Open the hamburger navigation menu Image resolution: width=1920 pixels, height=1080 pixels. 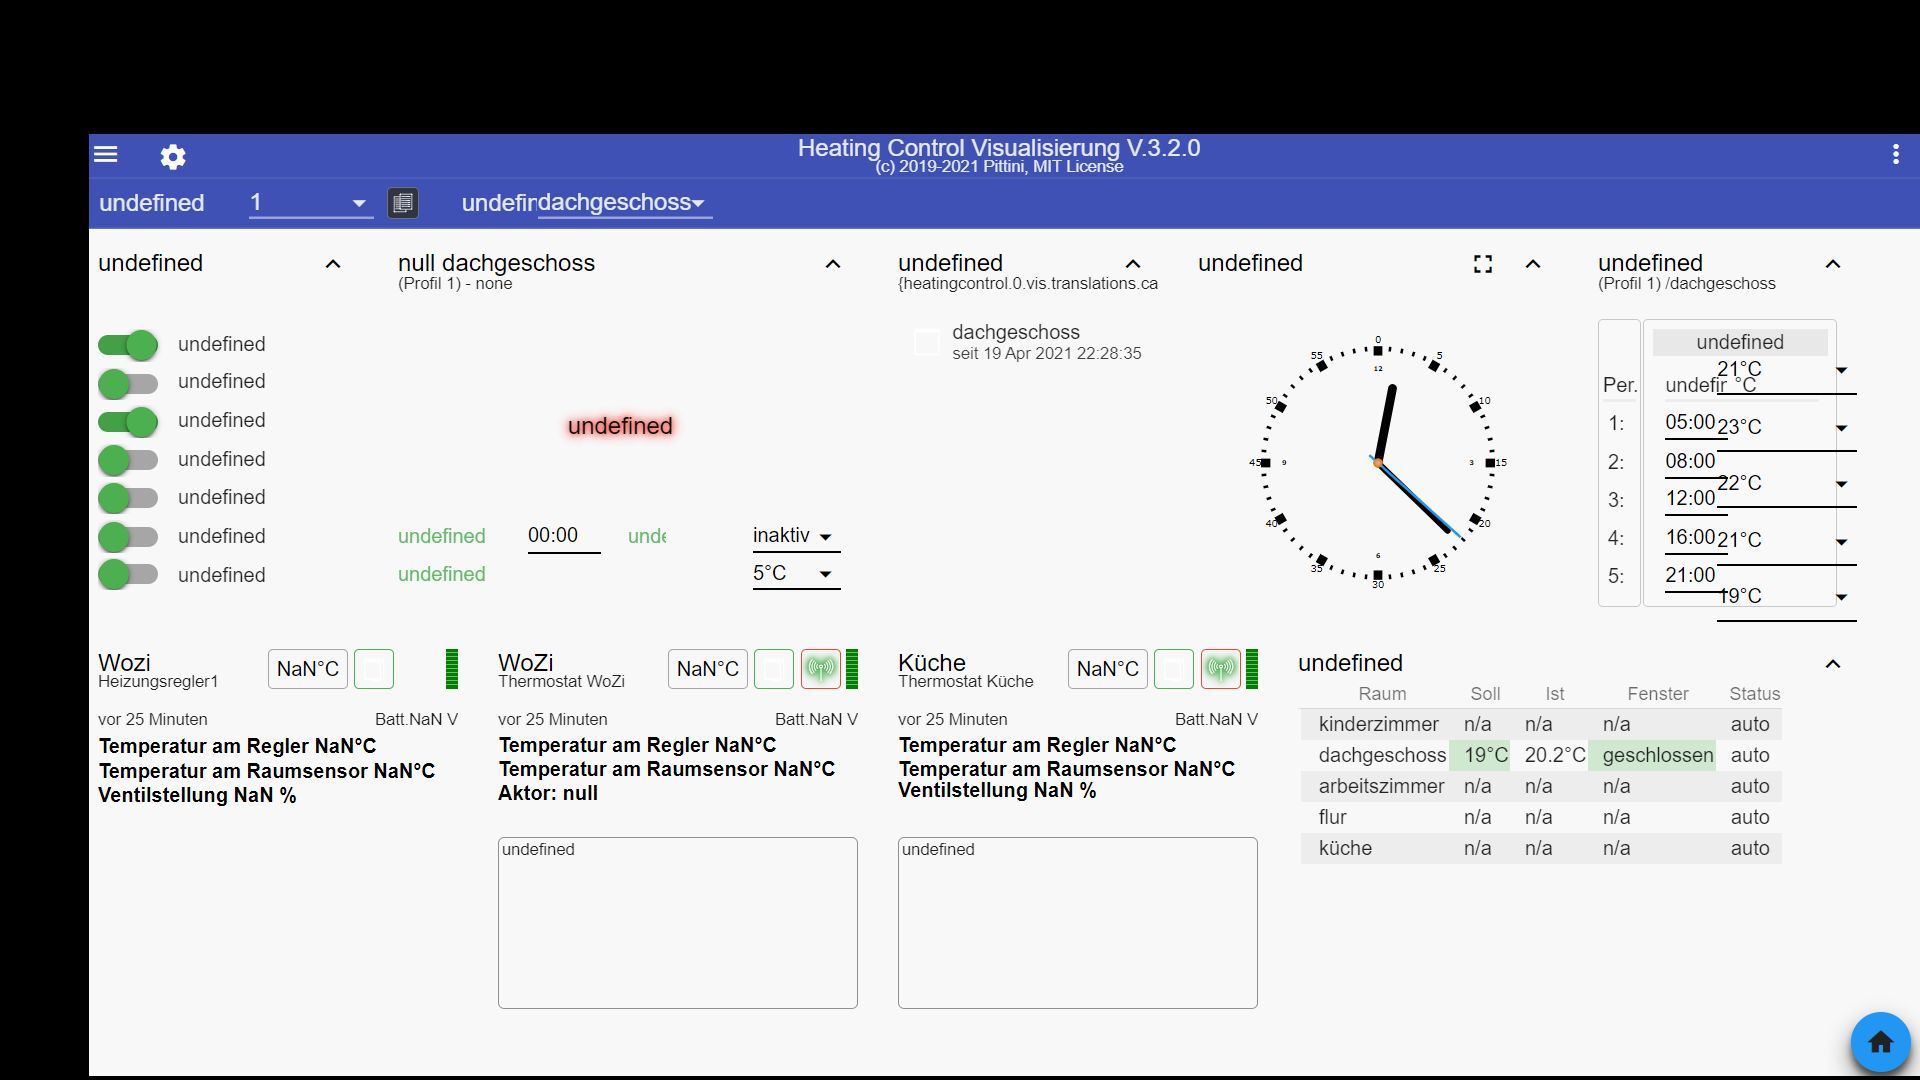tap(106, 154)
